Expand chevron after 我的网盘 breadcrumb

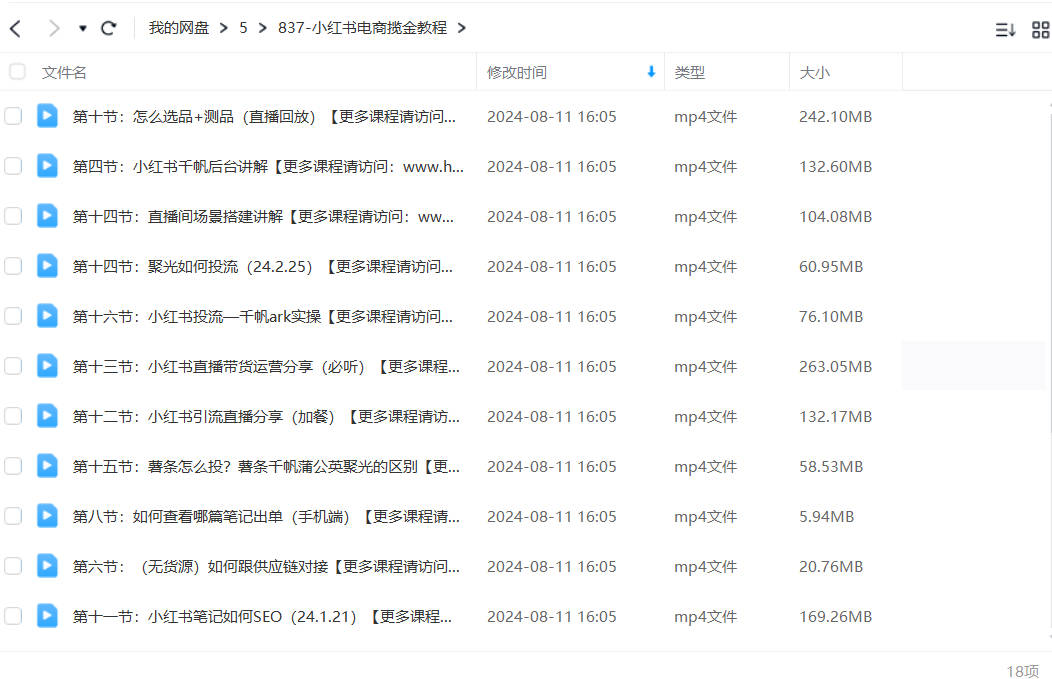[x=224, y=28]
